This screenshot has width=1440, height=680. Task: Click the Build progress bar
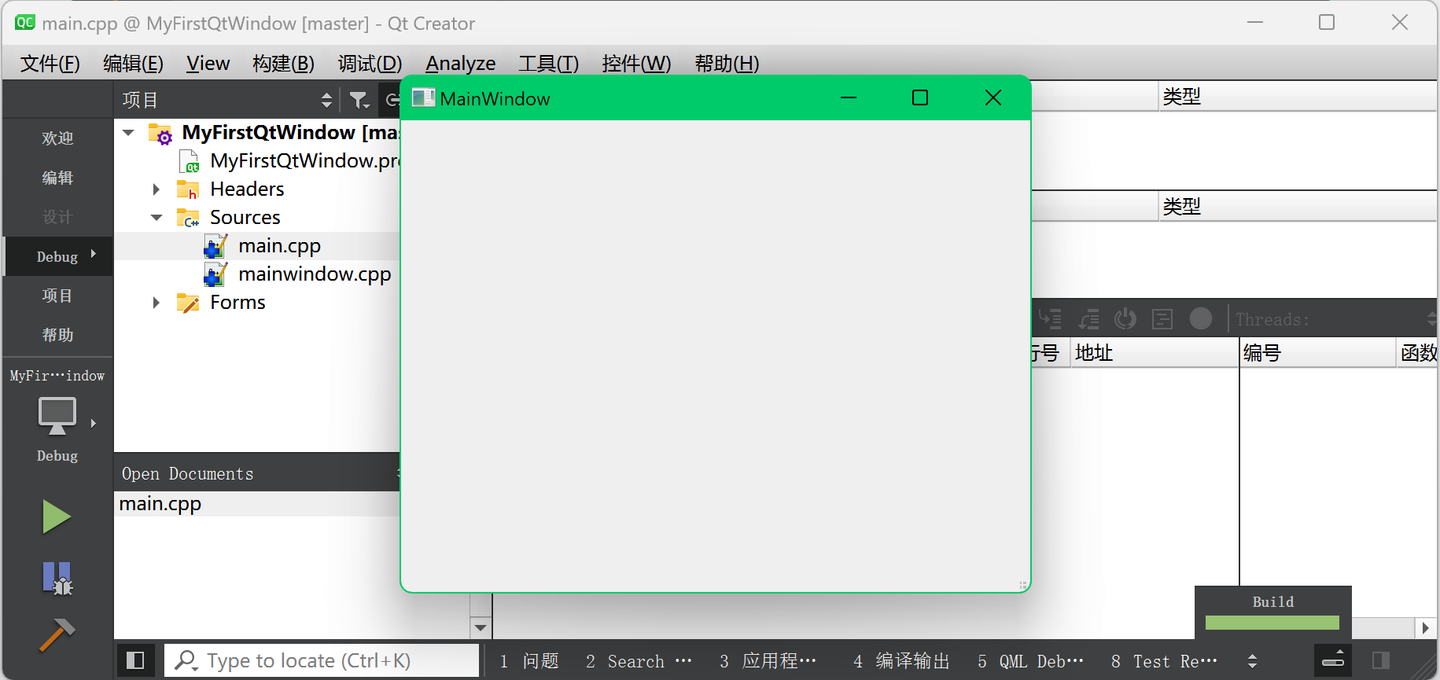(1271, 621)
